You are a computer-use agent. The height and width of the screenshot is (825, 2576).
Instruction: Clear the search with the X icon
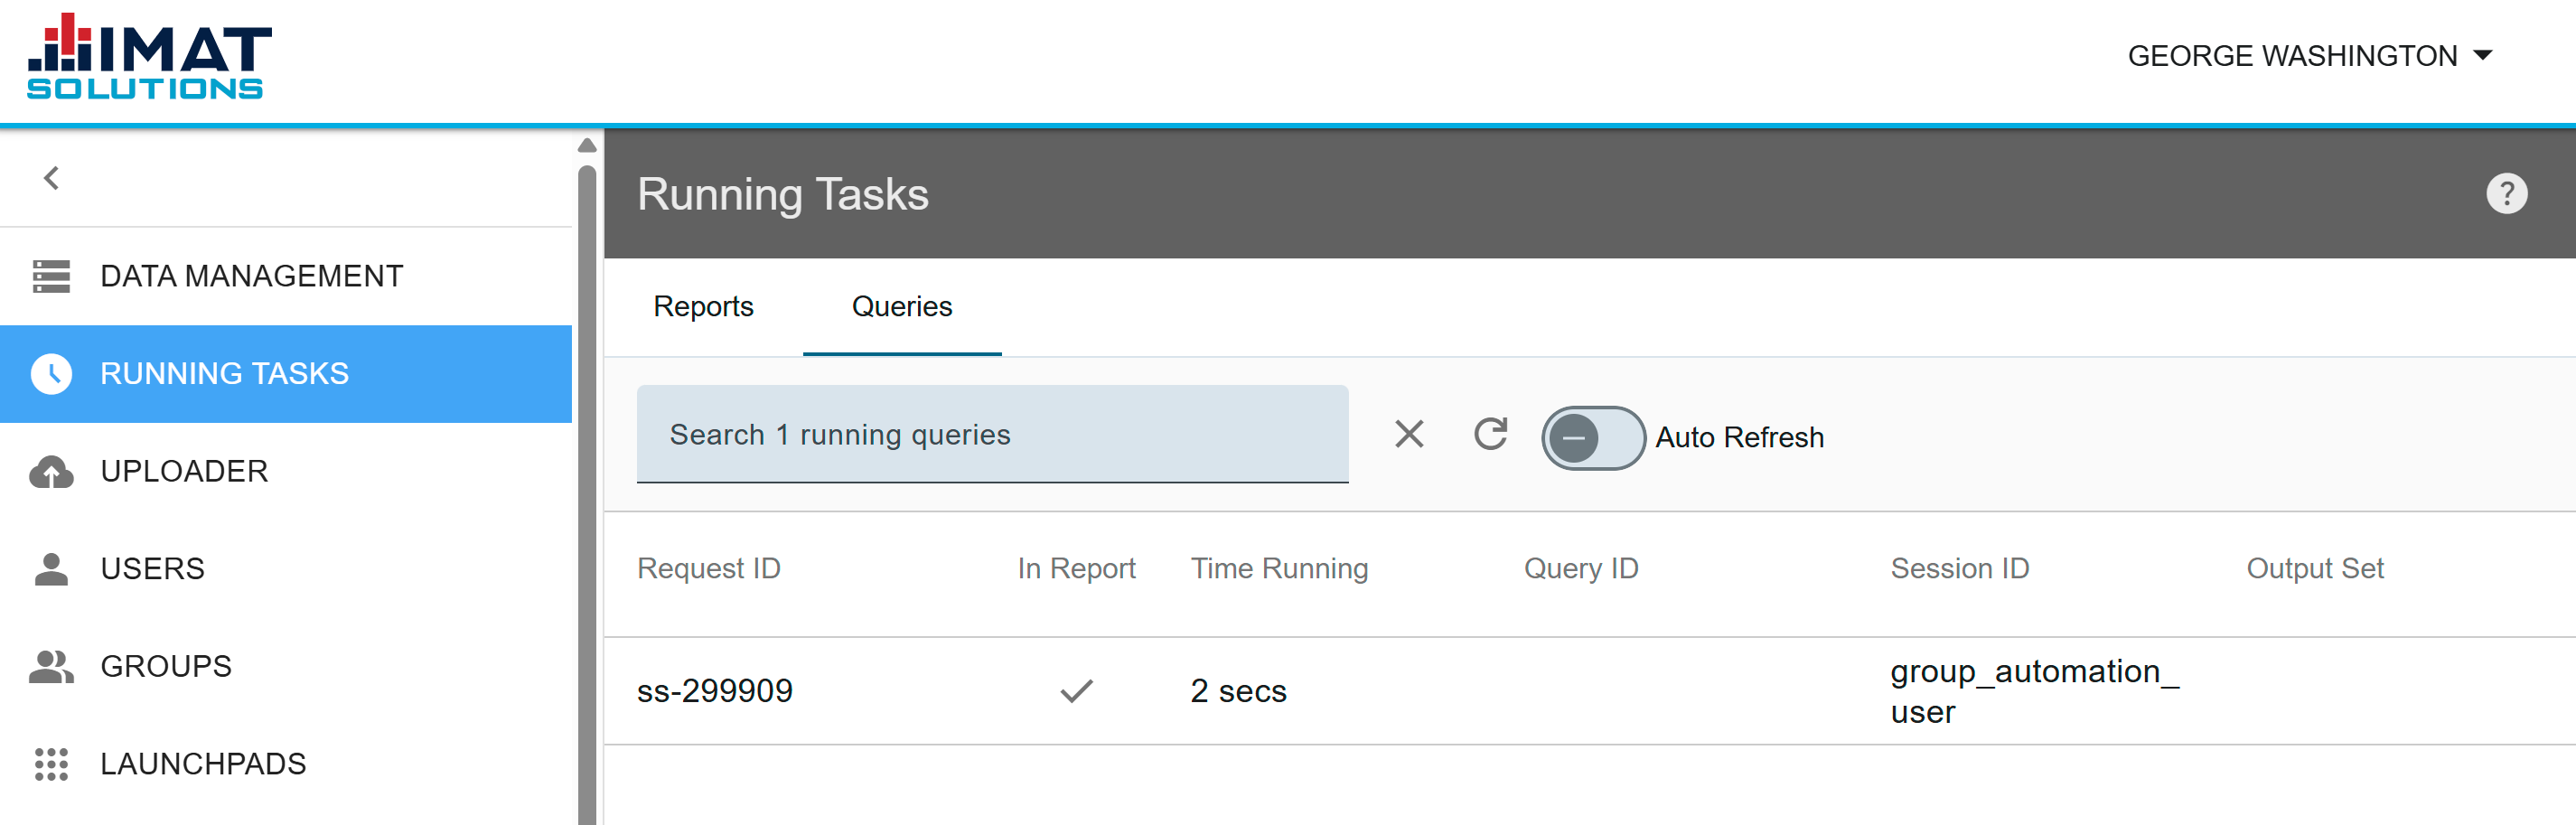pyautogui.click(x=1409, y=434)
